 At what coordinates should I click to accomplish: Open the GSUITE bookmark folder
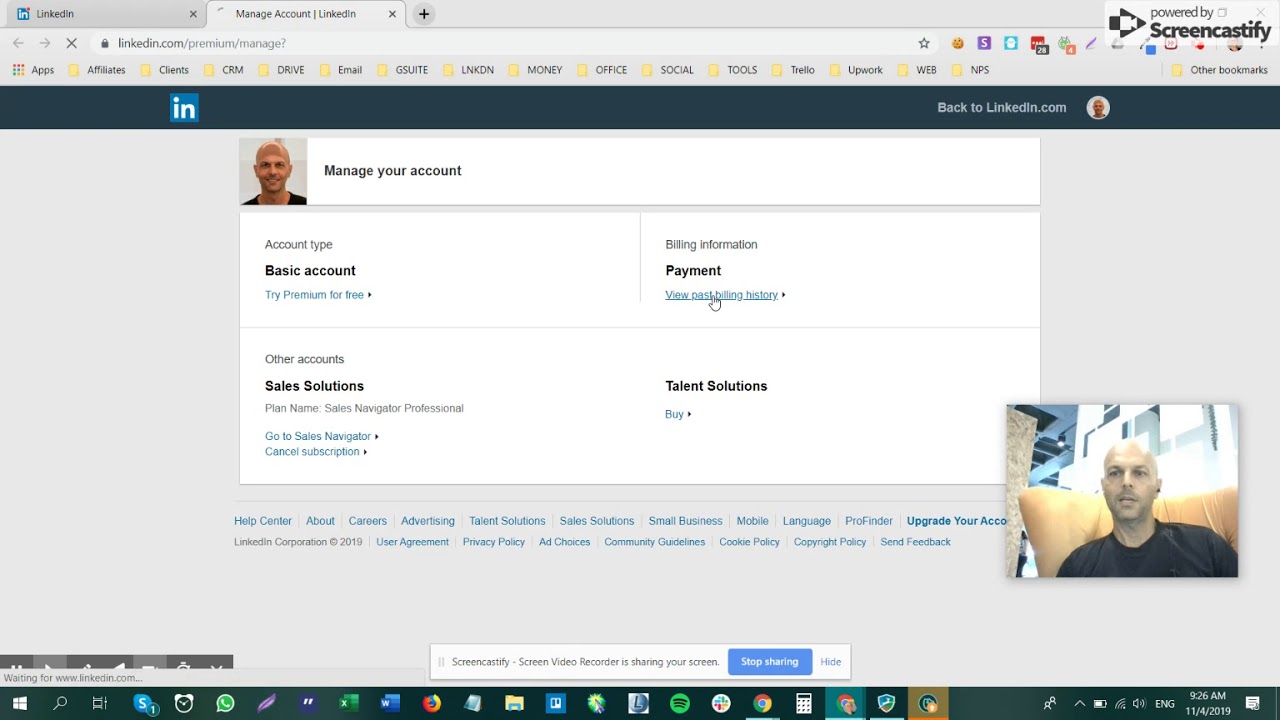click(x=402, y=70)
